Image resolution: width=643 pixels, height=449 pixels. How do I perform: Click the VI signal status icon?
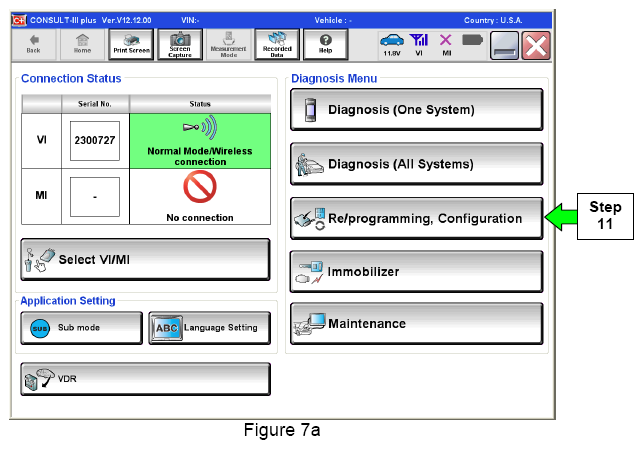[420, 44]
